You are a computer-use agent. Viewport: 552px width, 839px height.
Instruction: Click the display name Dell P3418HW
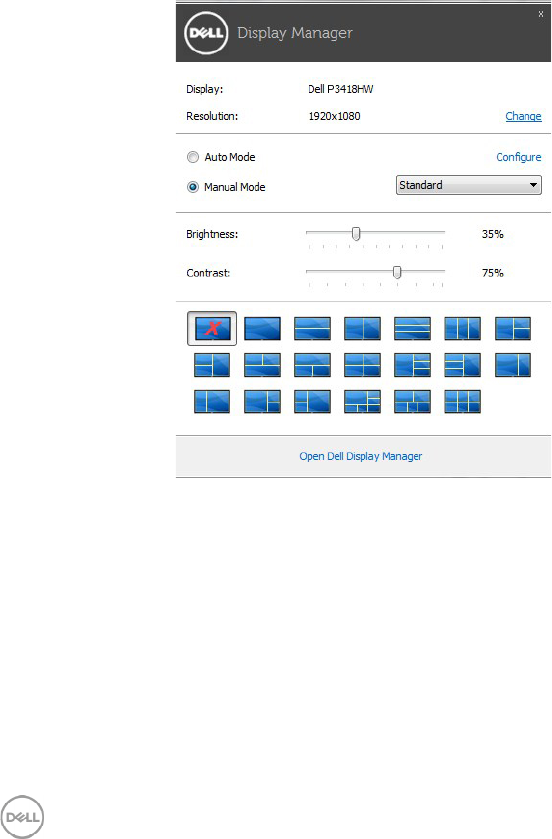(340, 89)
